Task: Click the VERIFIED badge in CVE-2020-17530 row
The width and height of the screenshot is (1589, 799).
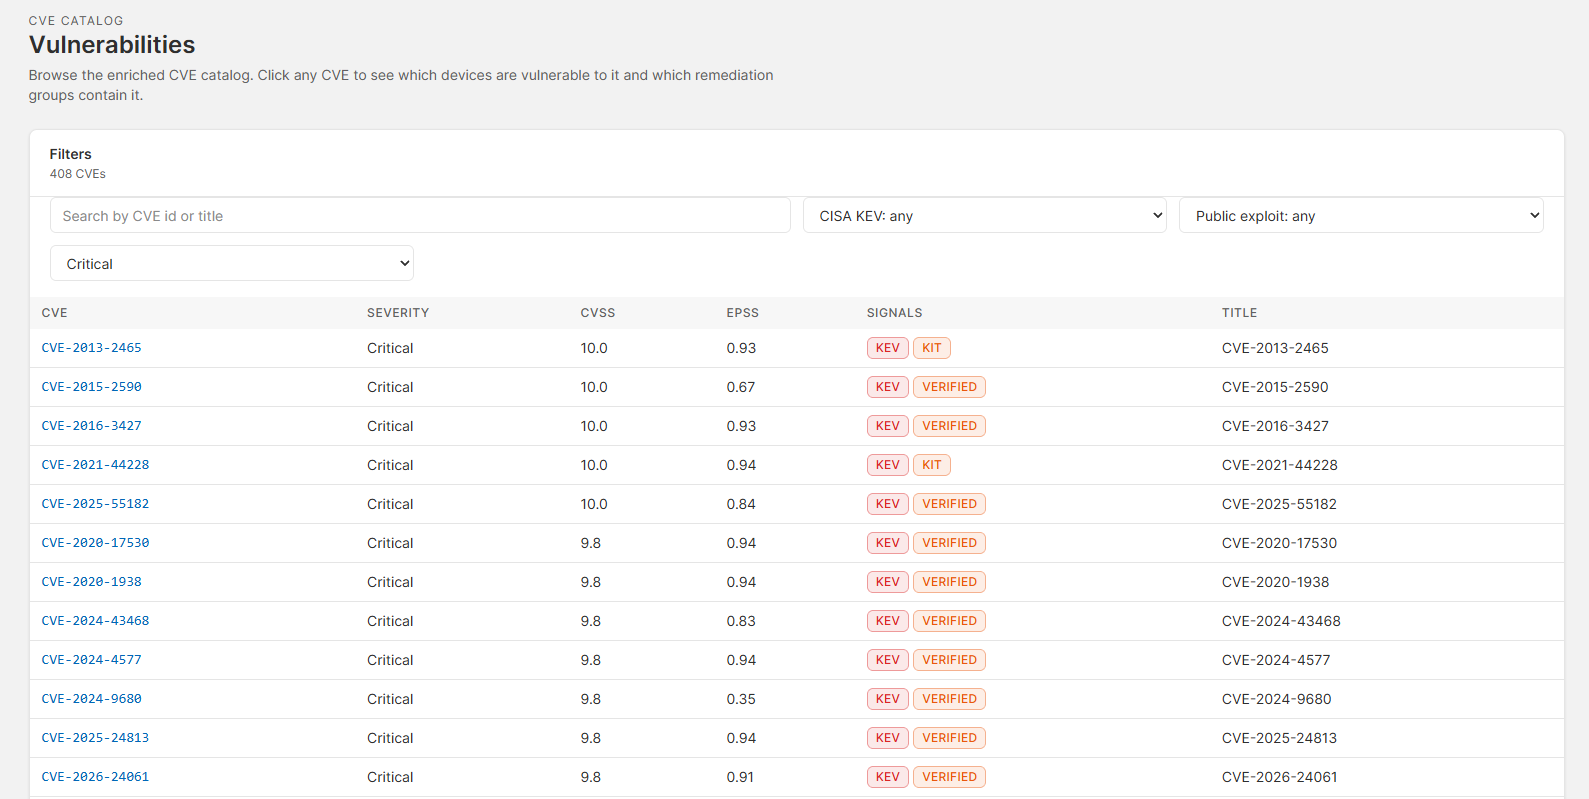Action: click(949, 543)
